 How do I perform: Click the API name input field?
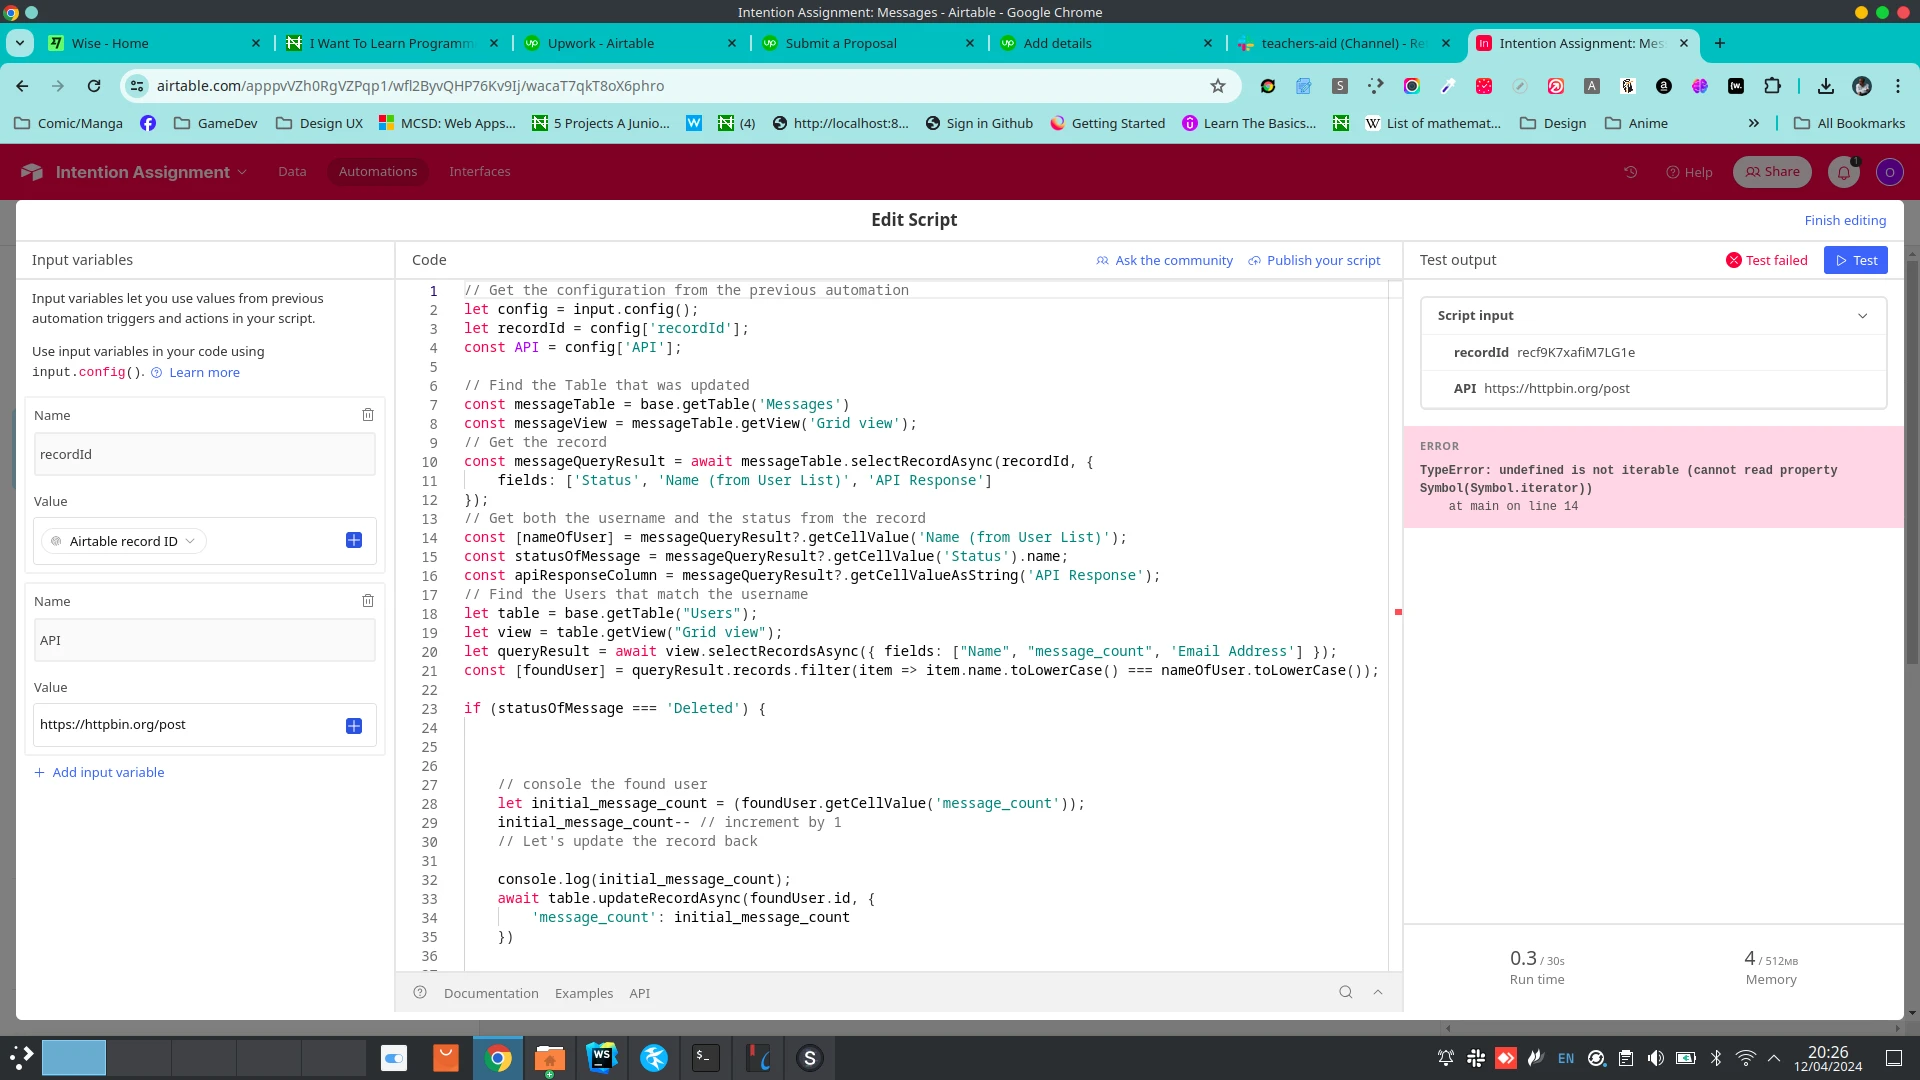click(205, 640)
